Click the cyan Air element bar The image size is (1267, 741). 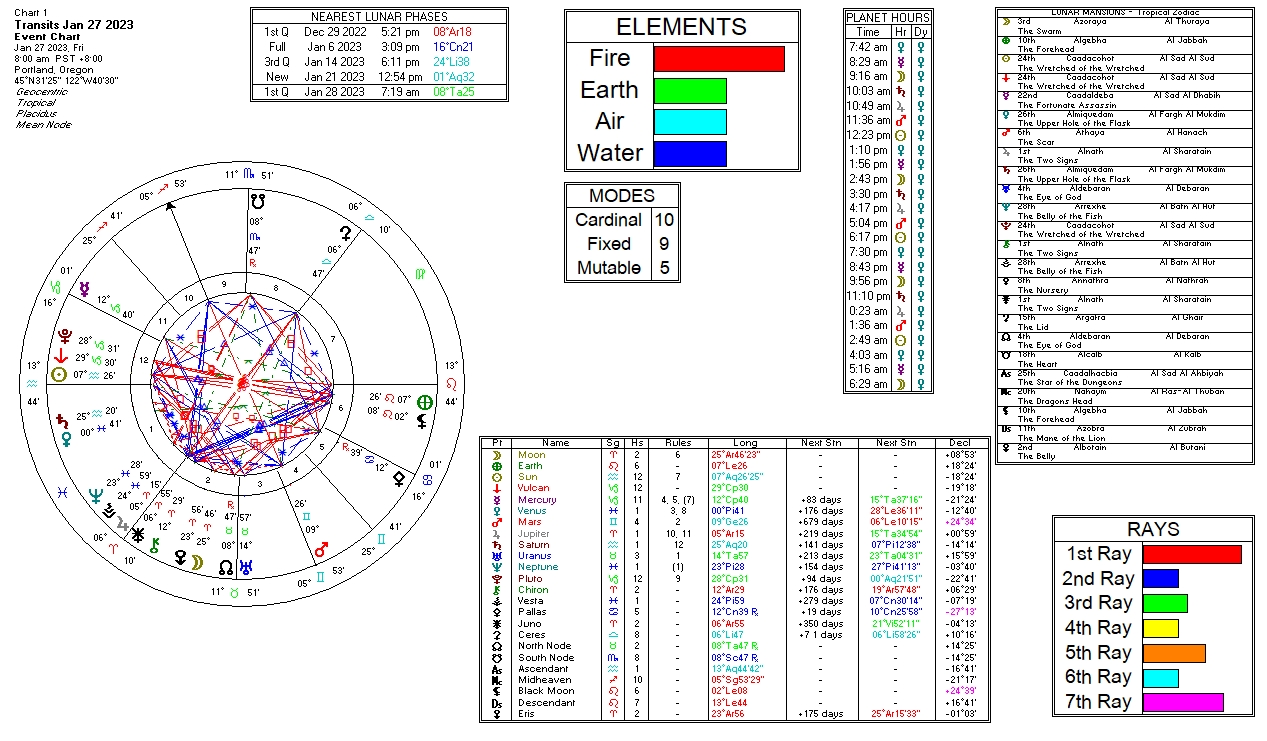(690, 122)
